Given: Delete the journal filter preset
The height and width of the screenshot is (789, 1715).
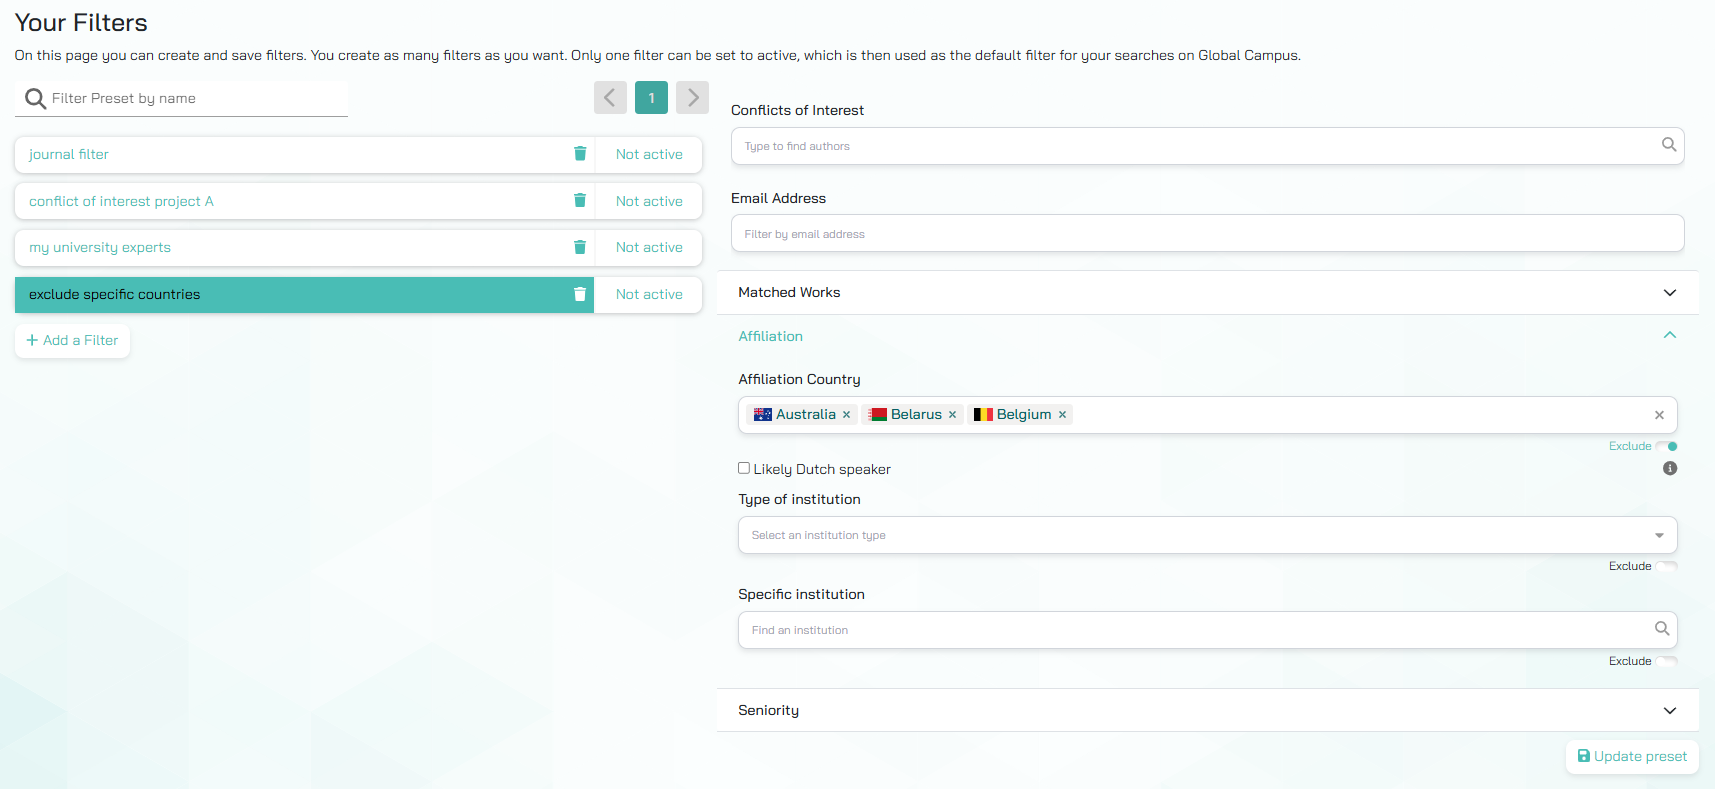Looking at the screenshot, I should point(580,154).
